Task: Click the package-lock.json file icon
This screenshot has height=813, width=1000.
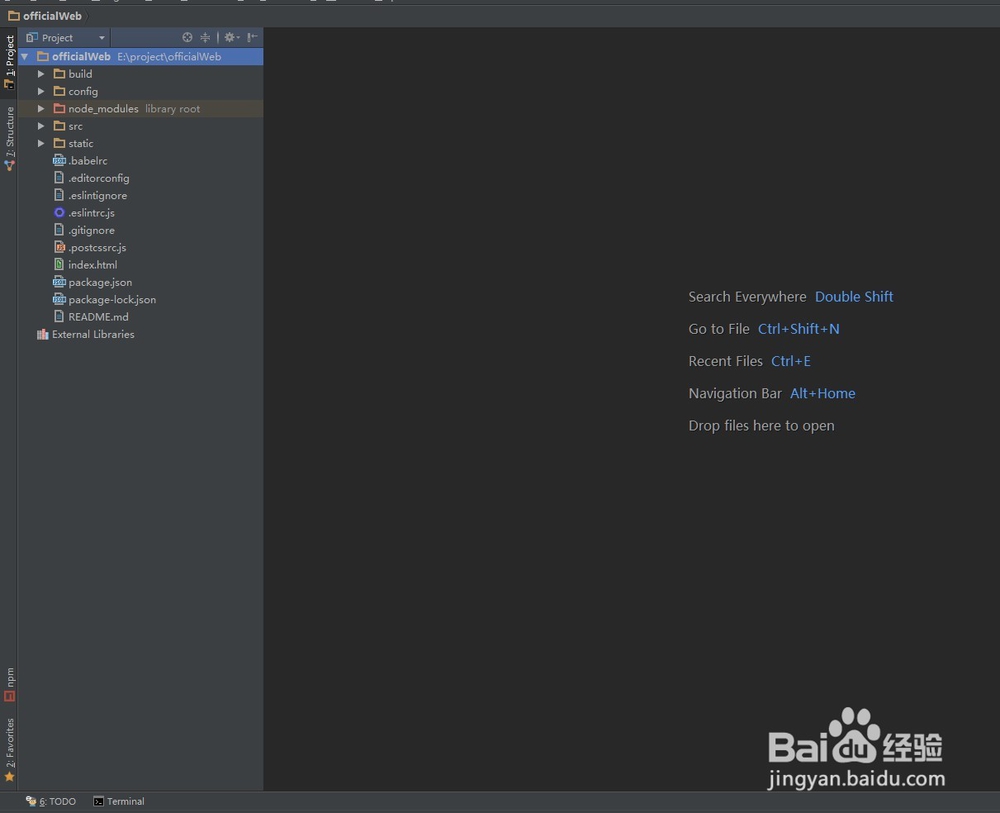Action: [x=59, y=299]
